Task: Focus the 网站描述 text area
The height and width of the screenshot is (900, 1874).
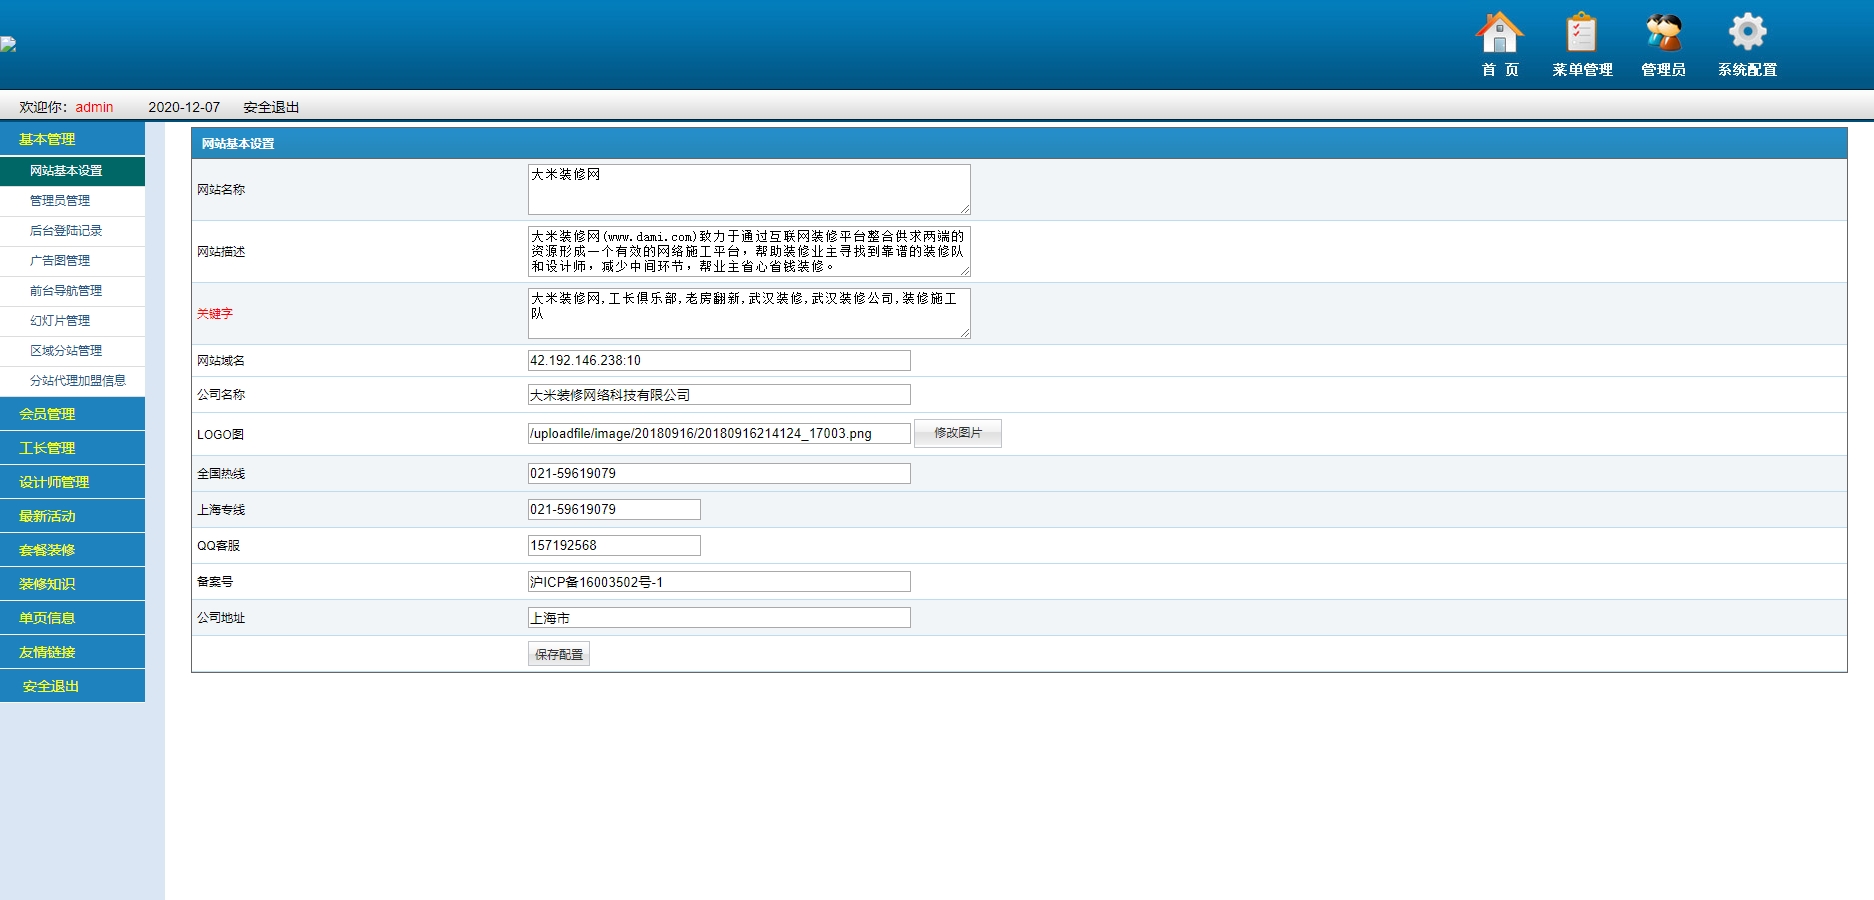Action: click(749, 251)
